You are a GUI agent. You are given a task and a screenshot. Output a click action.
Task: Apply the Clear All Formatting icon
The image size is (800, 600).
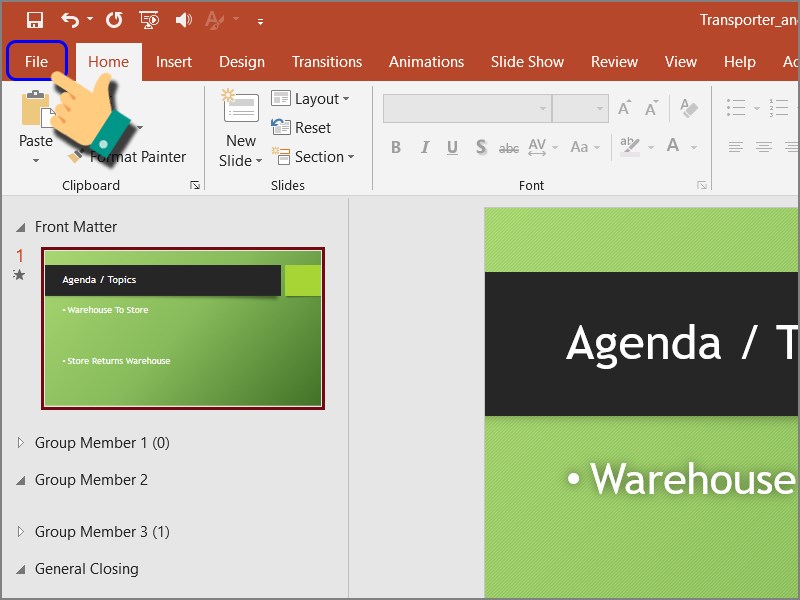pyautogui.click(x=690, y=108)
